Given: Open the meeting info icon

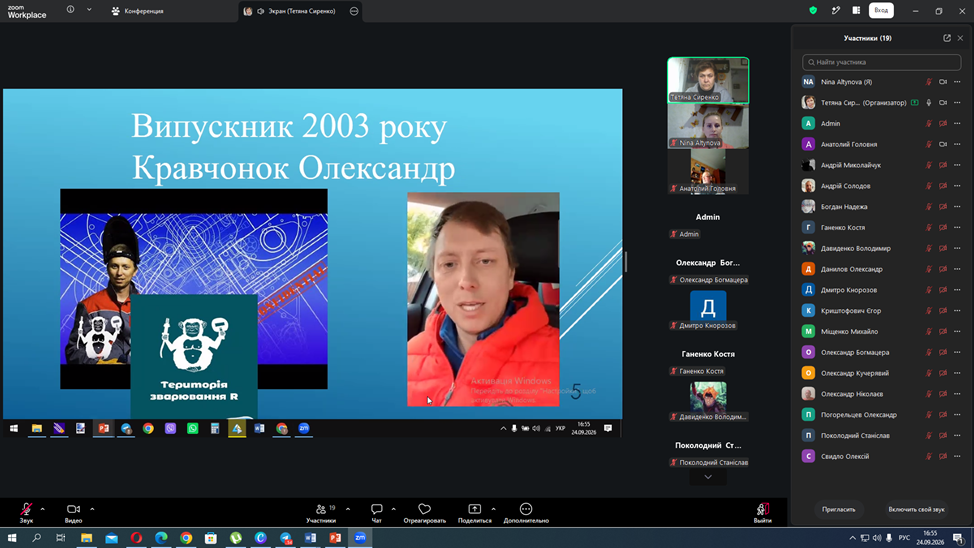Looking at the screenshot, I should point(70,10).
